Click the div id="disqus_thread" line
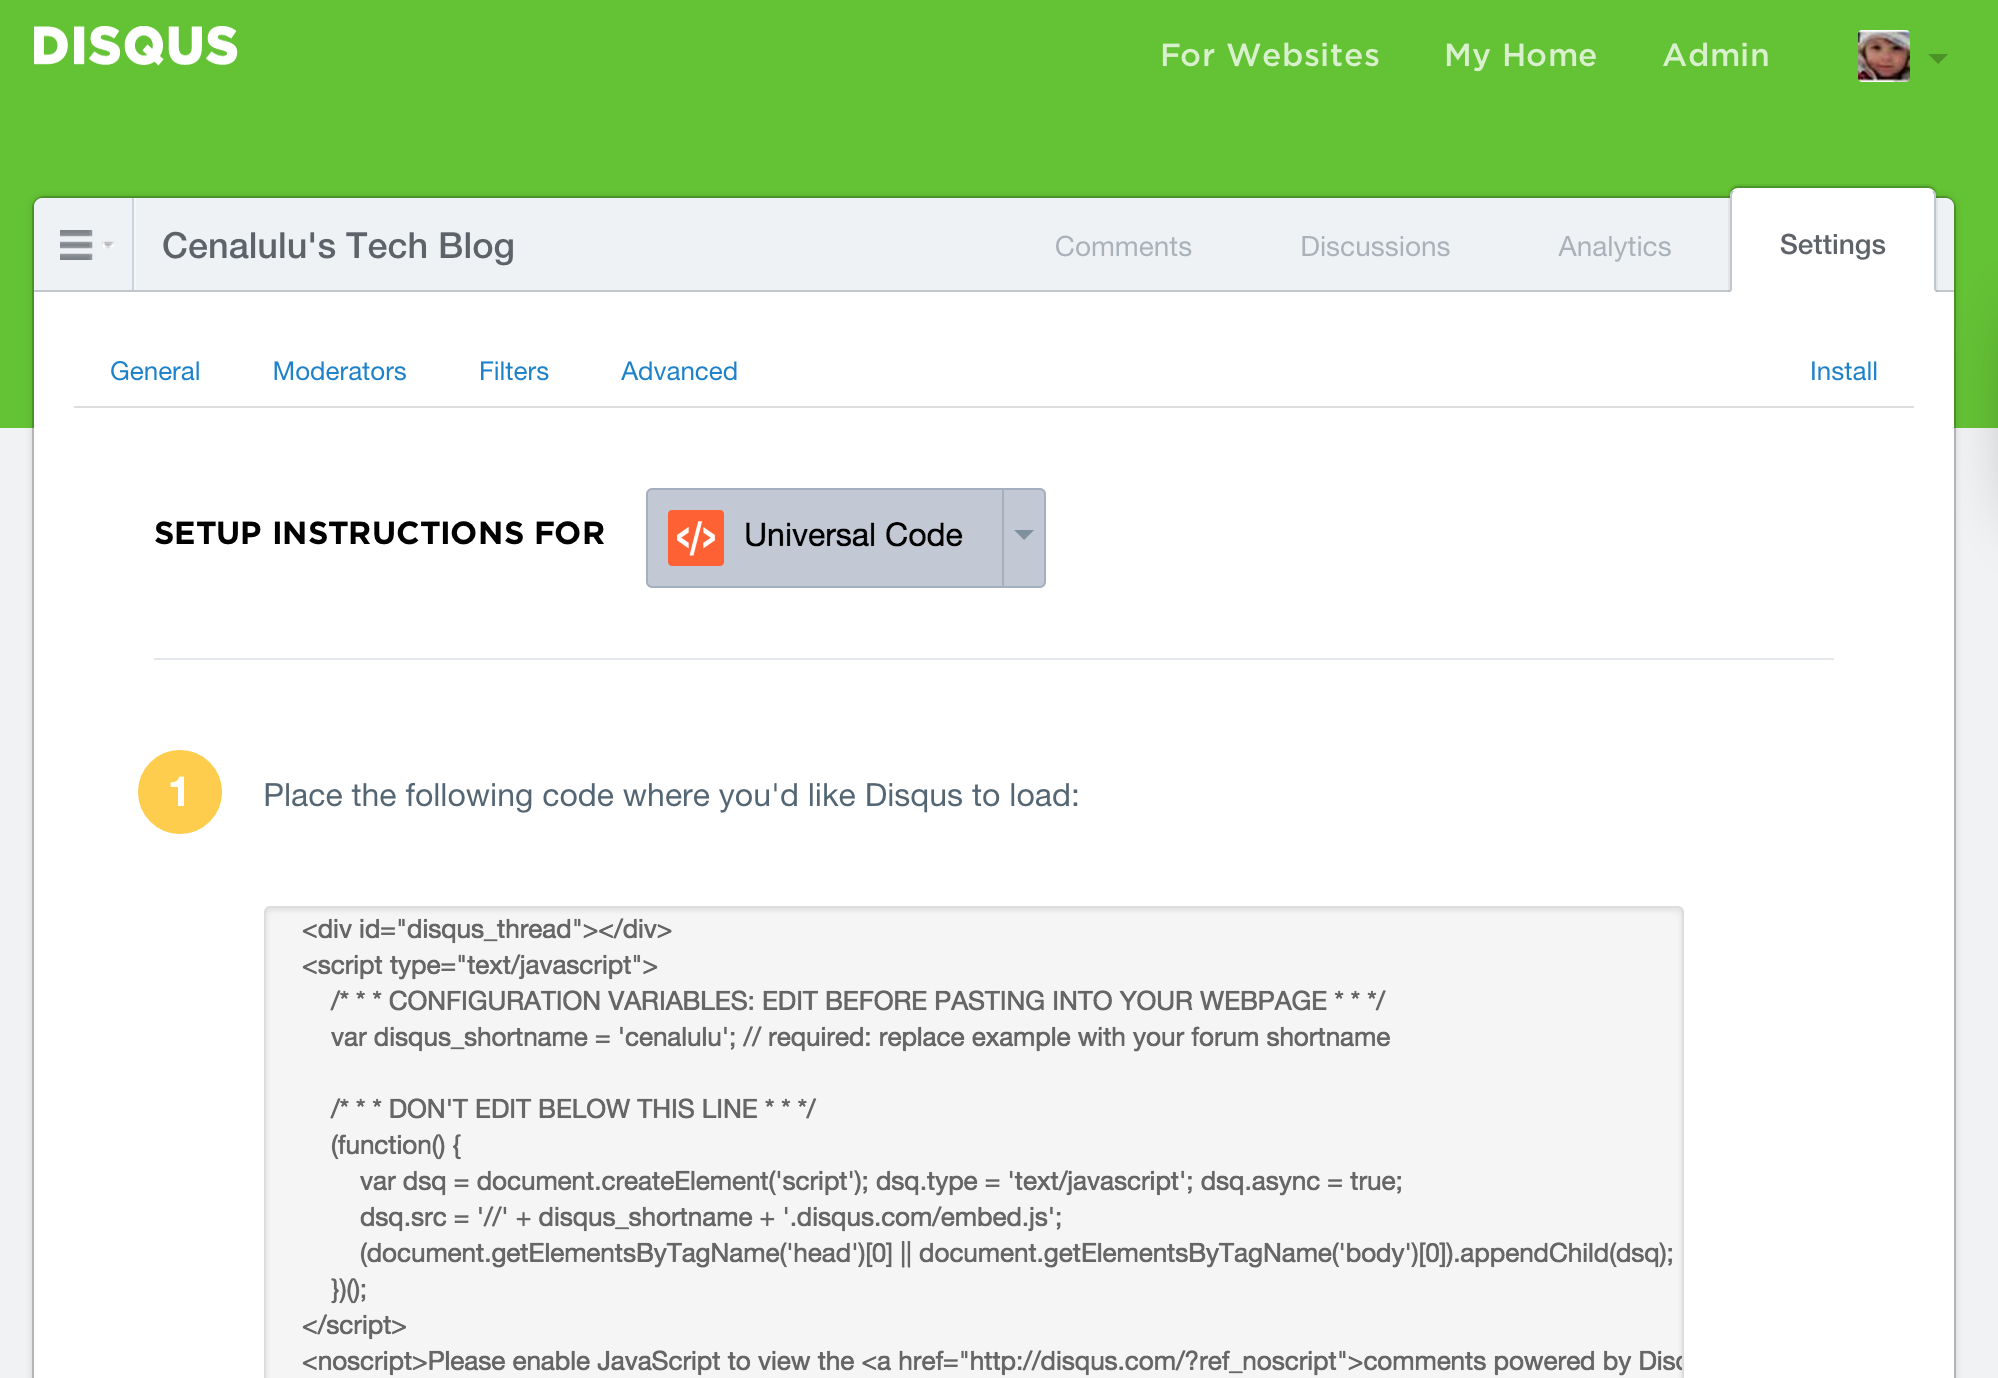Screen dimensions: 1998x1378 487,929
